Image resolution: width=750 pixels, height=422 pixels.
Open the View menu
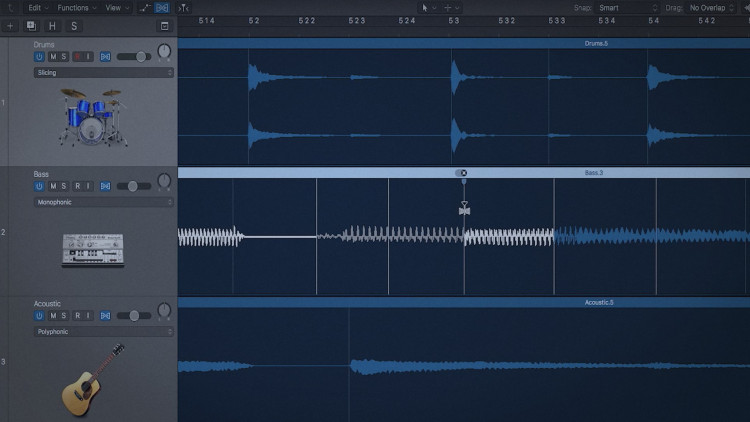click(x=117, y=8)
